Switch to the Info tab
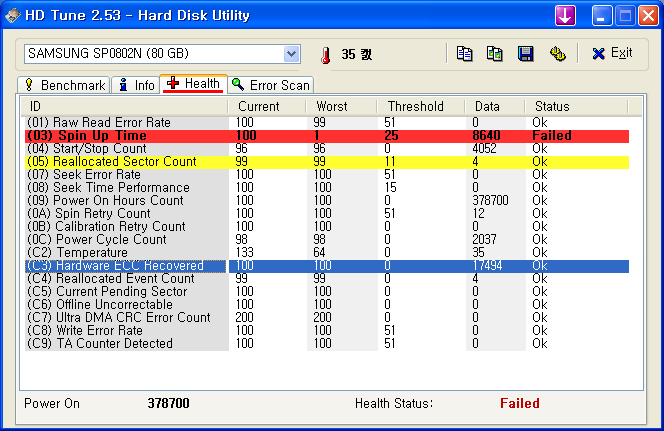The width and height of the screenshot is (664, 431). coord(135,85)
